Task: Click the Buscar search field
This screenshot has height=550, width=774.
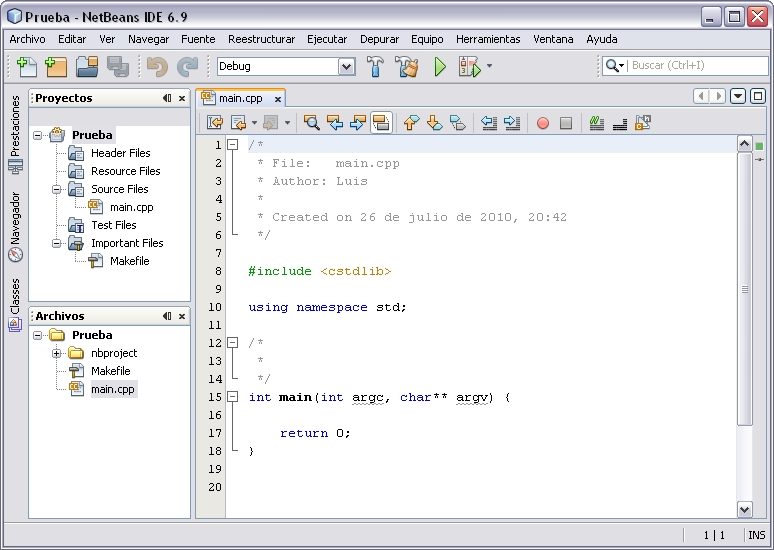Action: pos(698,65)
